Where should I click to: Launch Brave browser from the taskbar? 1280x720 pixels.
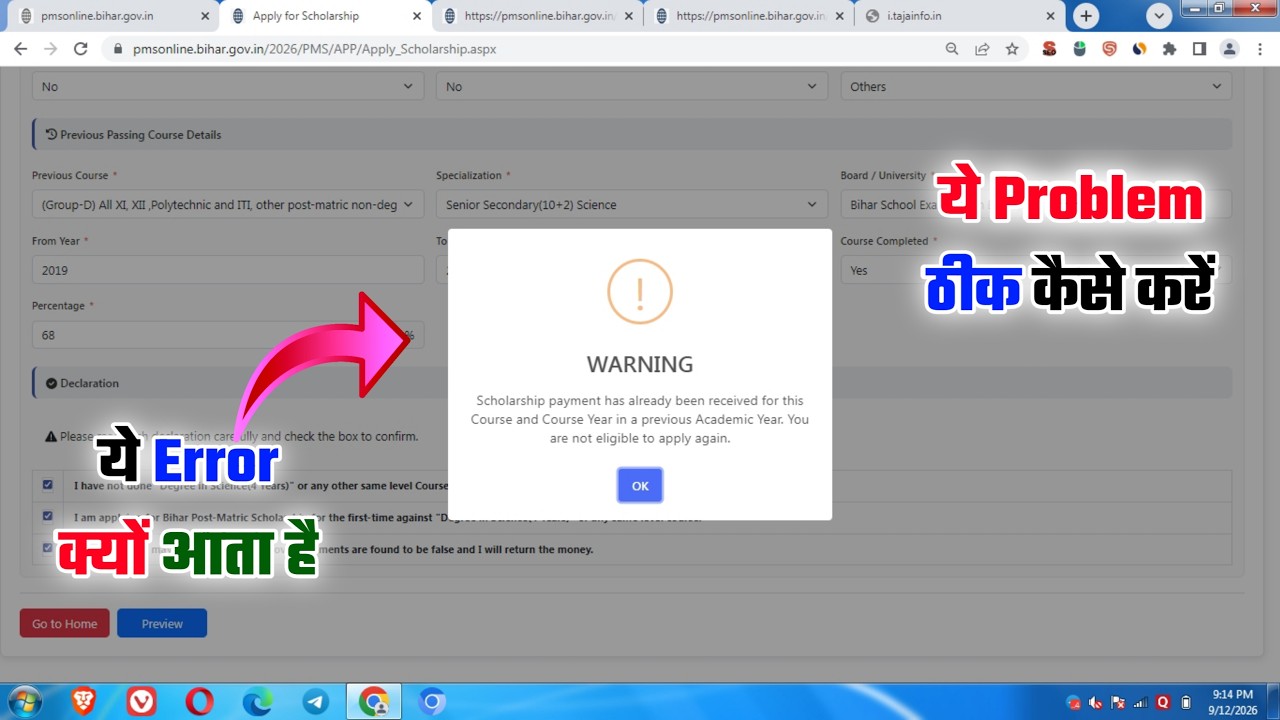[83, 702]
